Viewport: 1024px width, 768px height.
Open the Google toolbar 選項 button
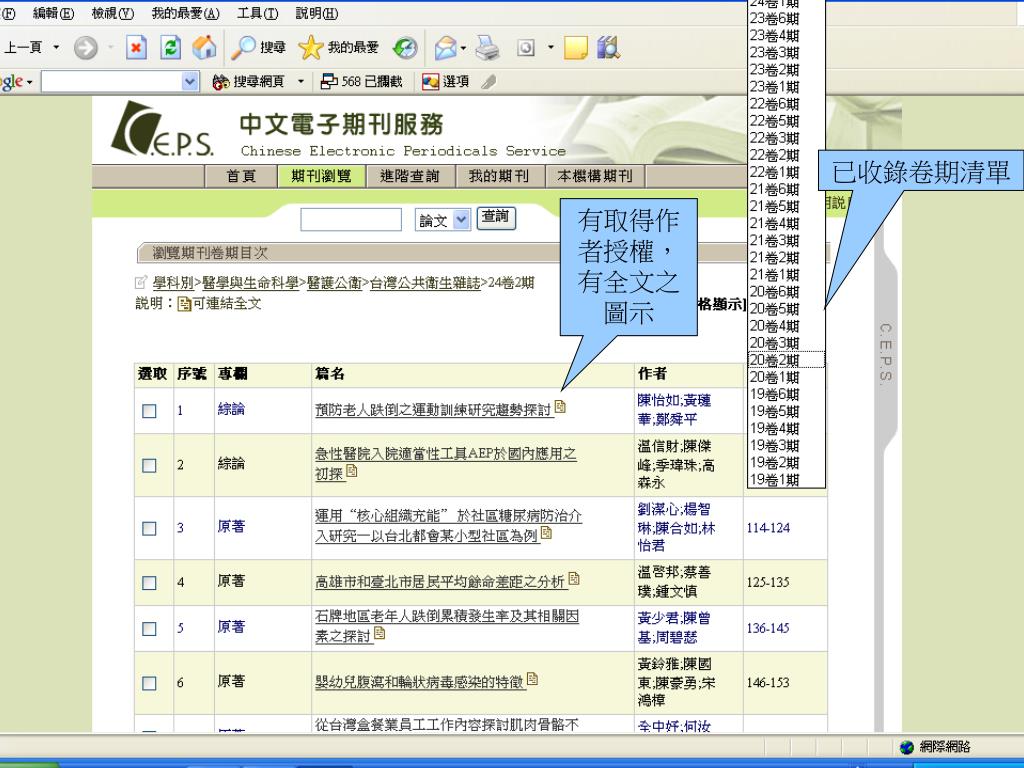[x=446, y=82]
